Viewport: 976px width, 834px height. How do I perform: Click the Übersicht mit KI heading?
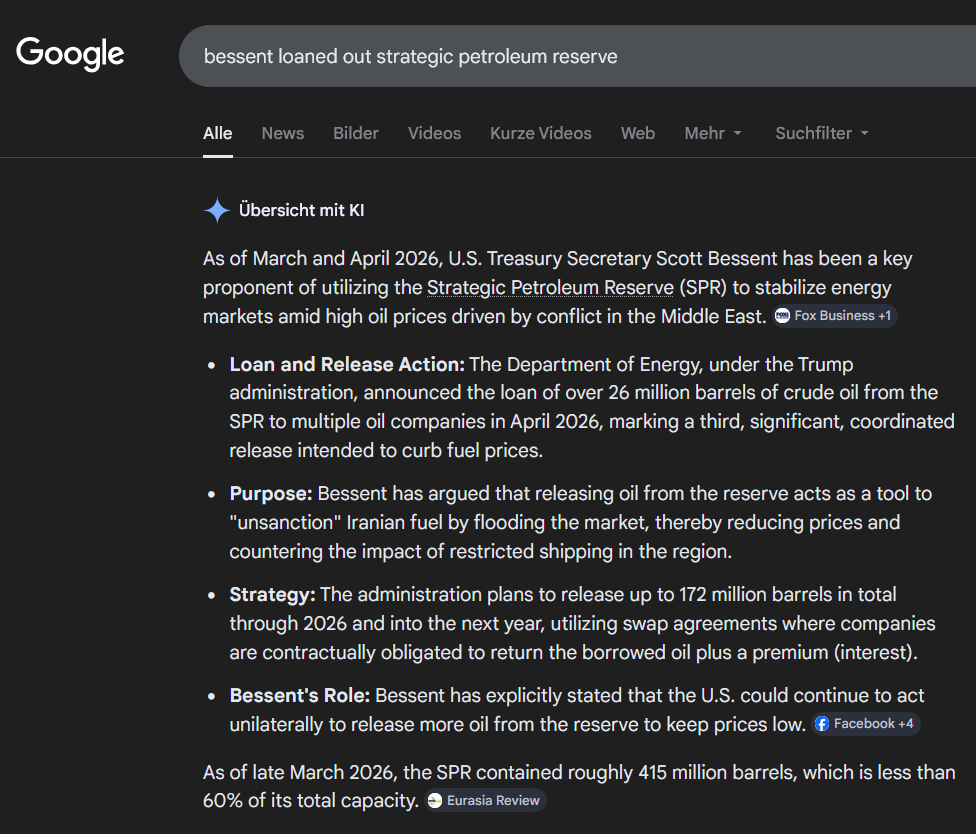(x=302, y=210)
